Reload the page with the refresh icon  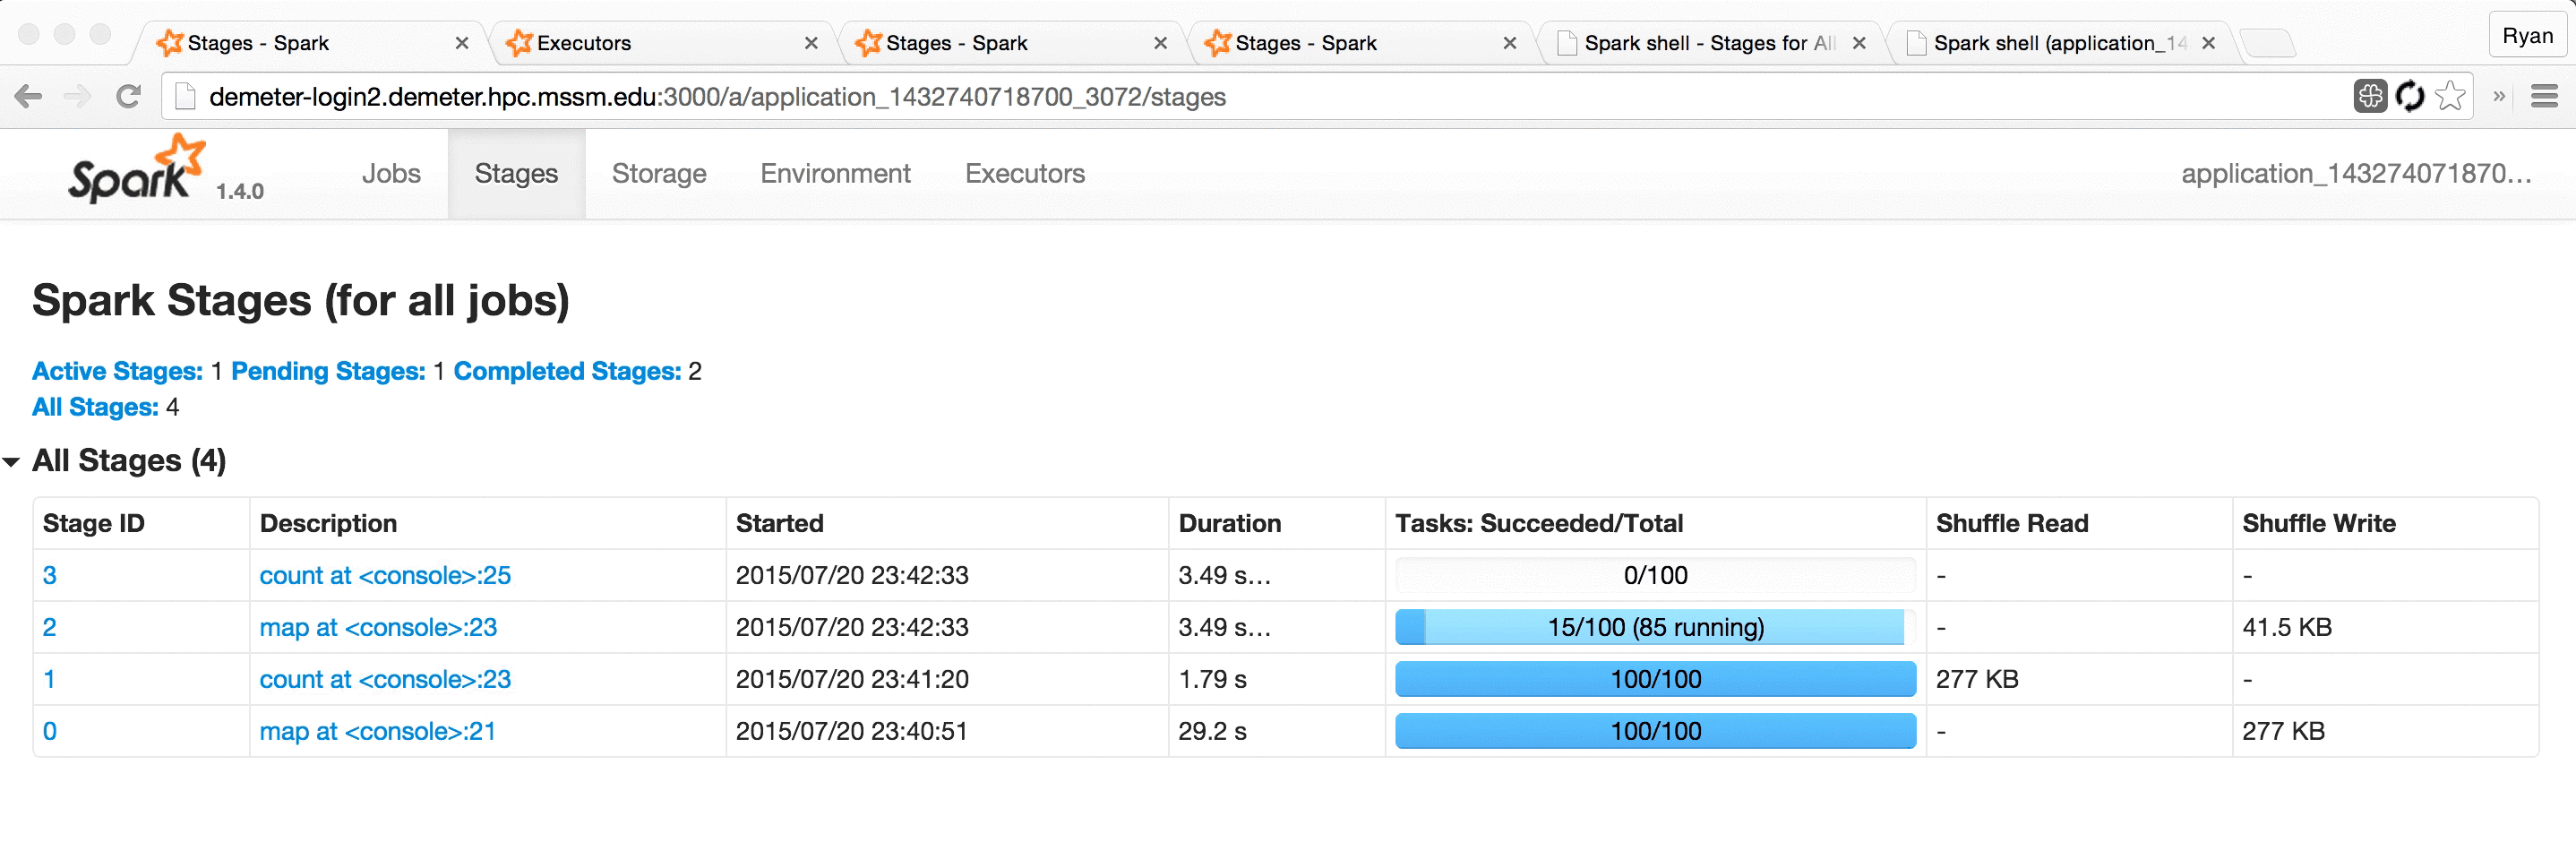tap(128, 96)
